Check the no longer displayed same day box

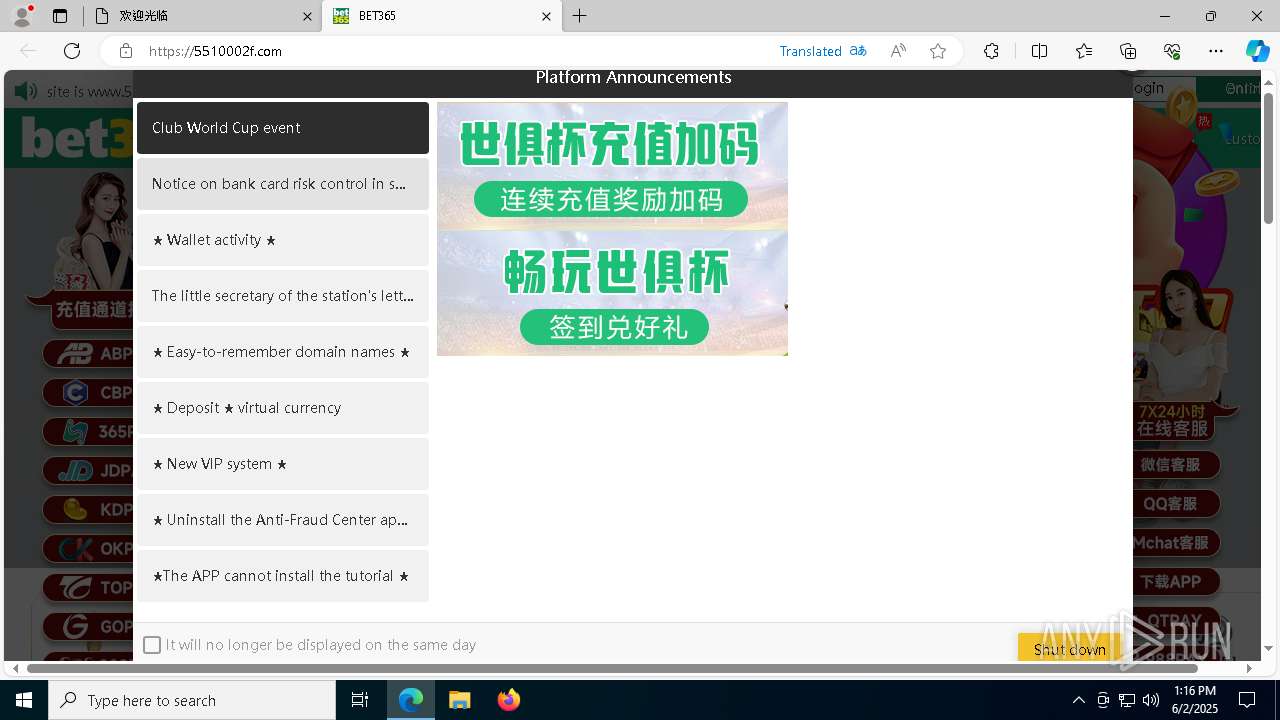click(152, 645)
